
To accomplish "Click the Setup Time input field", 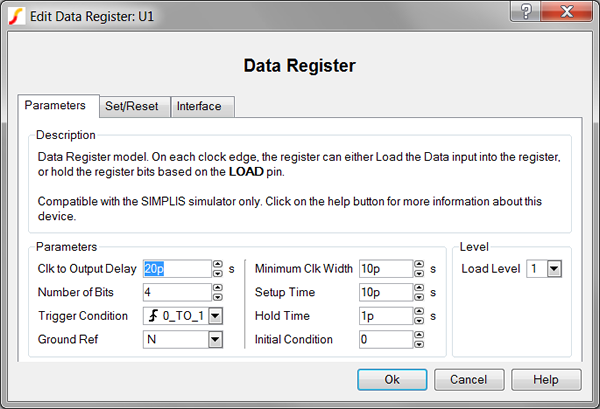I will [x=384, y=292].
